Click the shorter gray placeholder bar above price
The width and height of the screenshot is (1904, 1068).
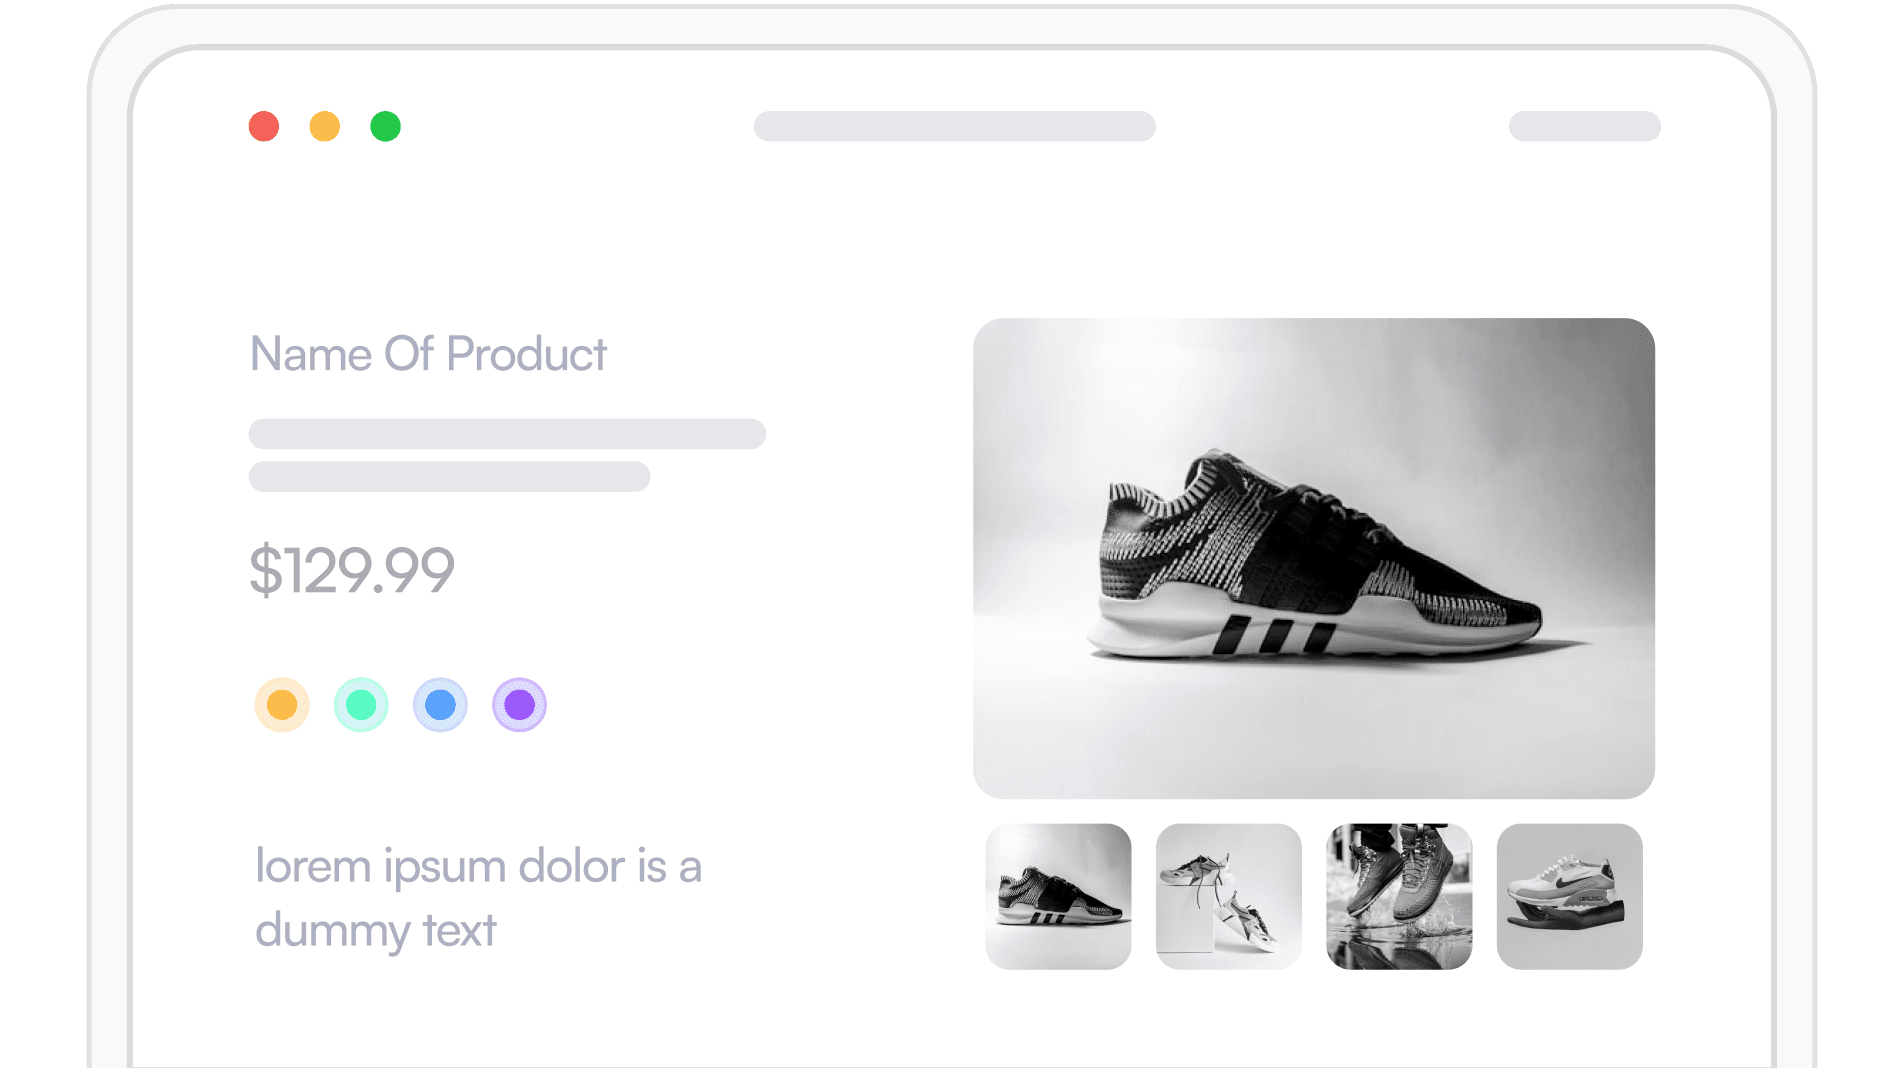[x=449, y=477]
